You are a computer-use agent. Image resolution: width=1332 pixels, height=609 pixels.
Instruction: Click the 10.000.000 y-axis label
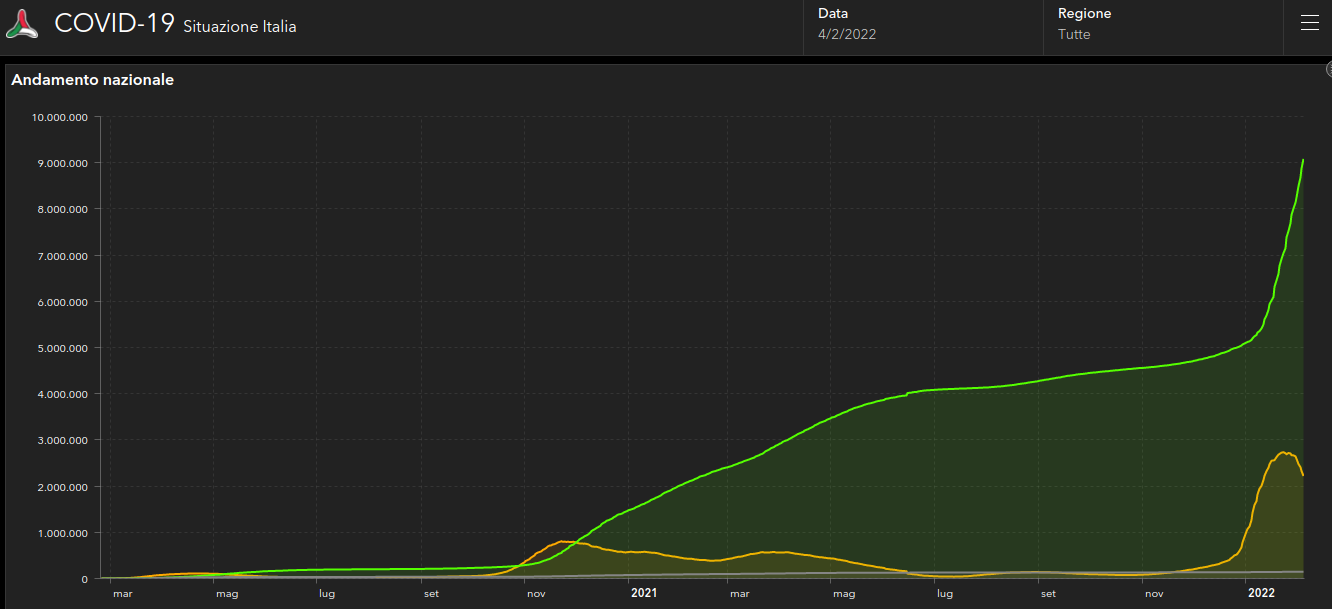coord(60,117)
